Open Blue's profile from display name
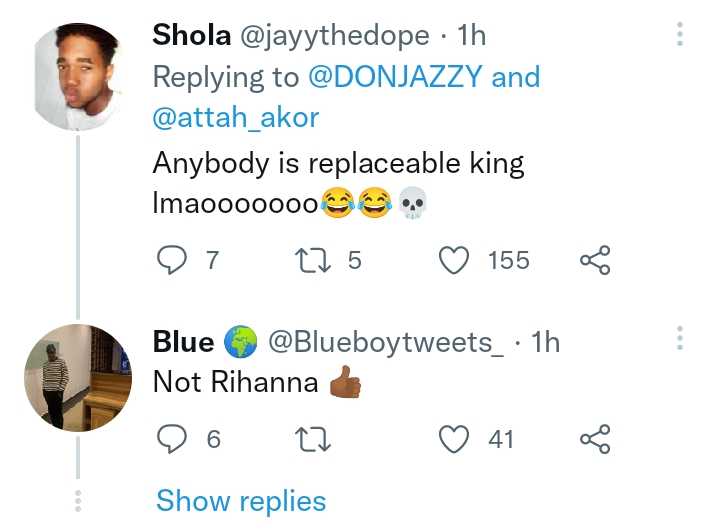Image resolution: width=720 pixels, height=532 pixels. click(x=183, y=342)
